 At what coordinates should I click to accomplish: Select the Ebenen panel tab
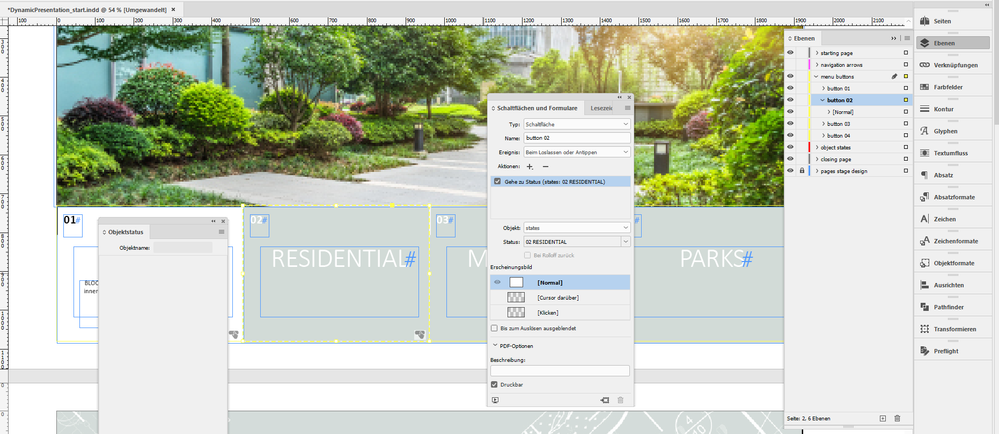point(802,38)
